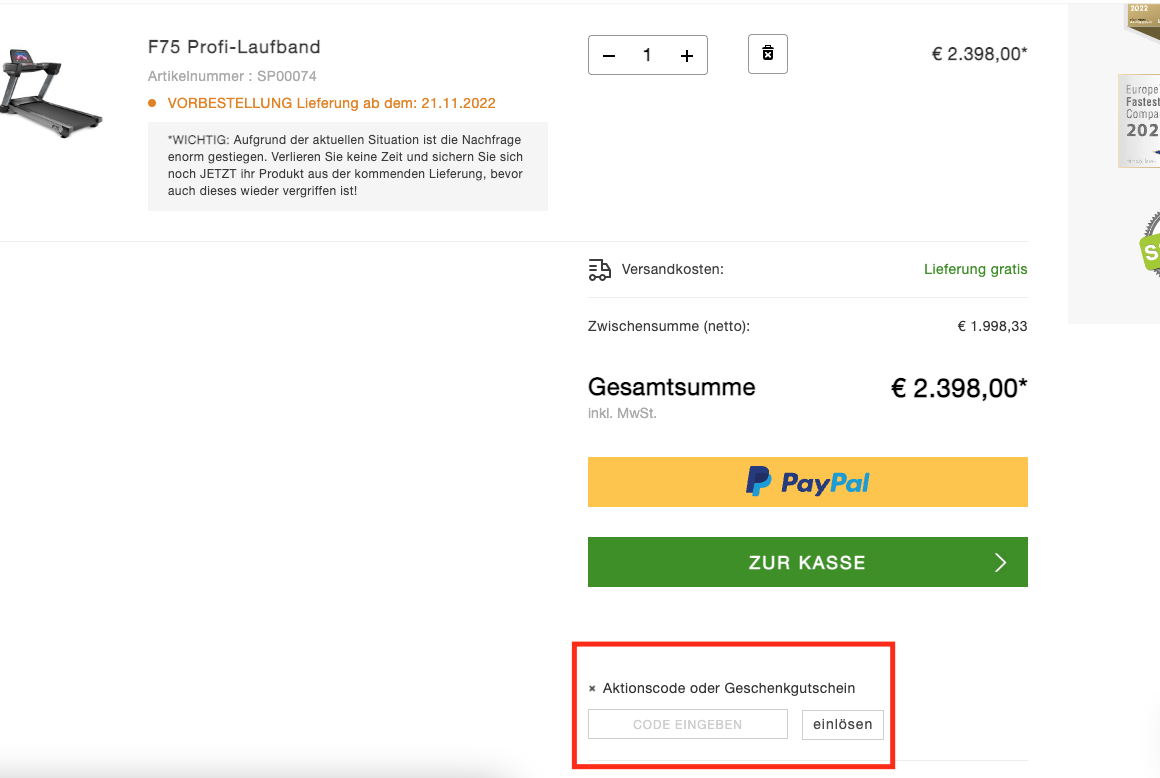Click the green Lieferung gratis text
Viewport: 1160px width, 778px height.
(975, 270)
